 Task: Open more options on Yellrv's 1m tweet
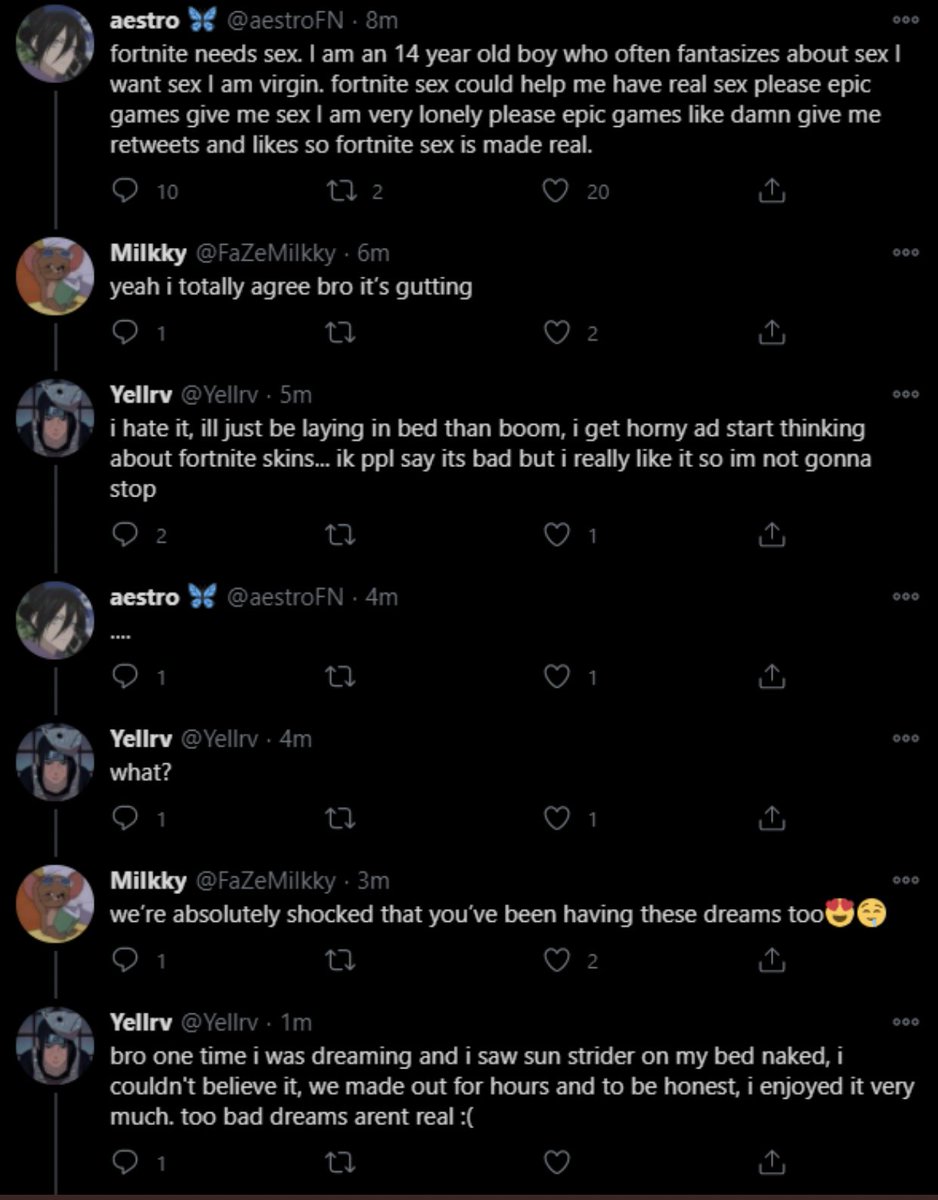point(904,1022)
